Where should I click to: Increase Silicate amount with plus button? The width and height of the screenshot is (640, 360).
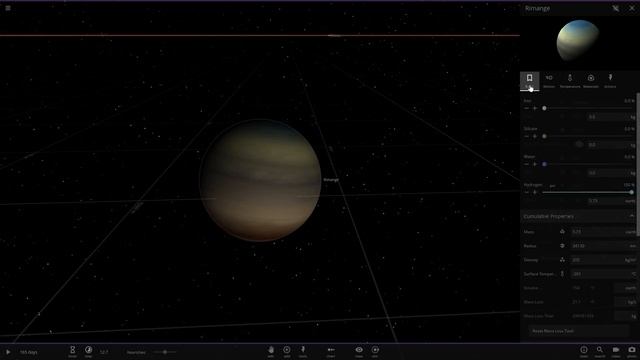point(535,136)
